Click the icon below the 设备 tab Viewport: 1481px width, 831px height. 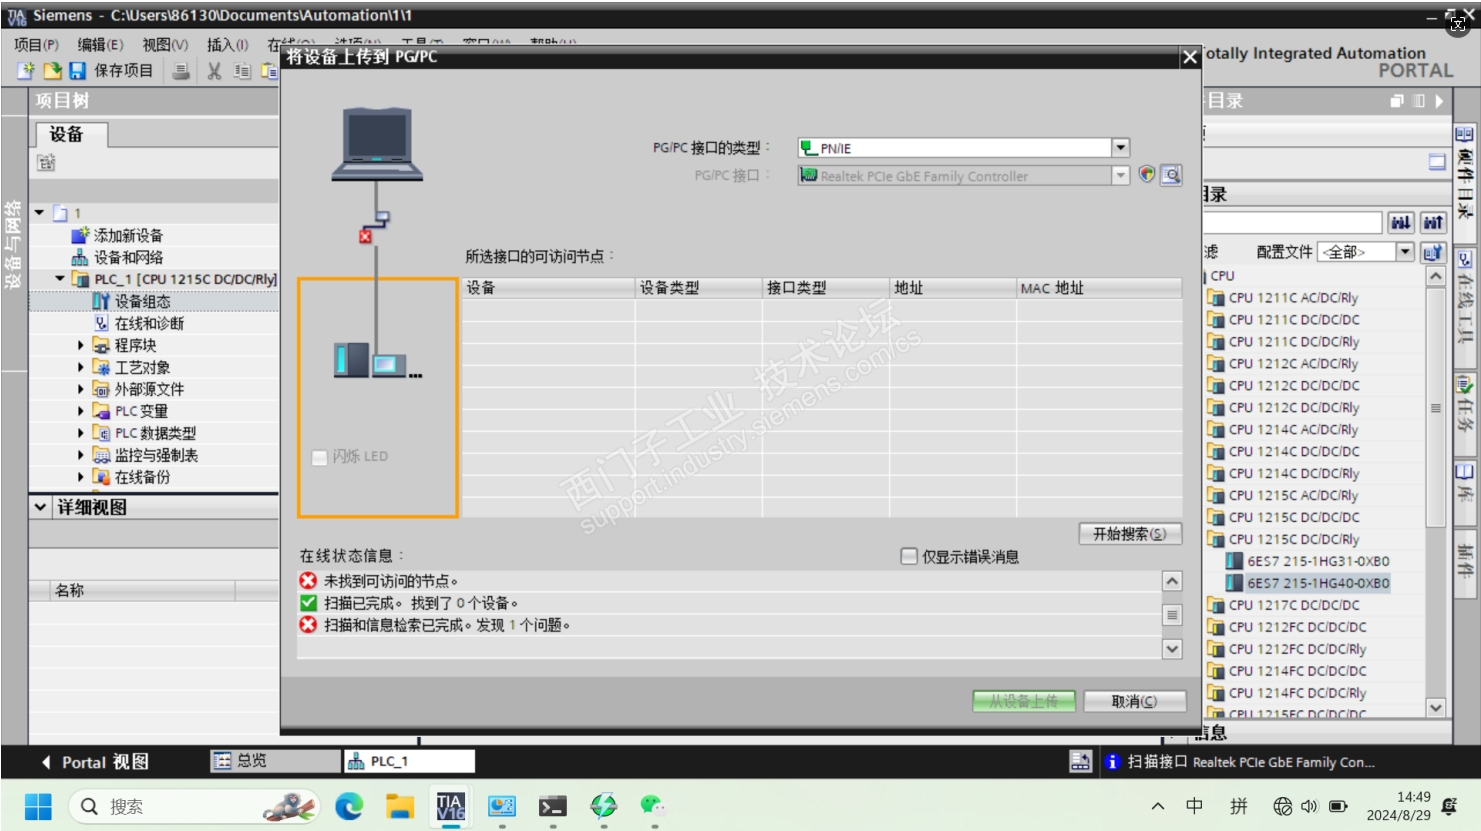click(46, 162)
